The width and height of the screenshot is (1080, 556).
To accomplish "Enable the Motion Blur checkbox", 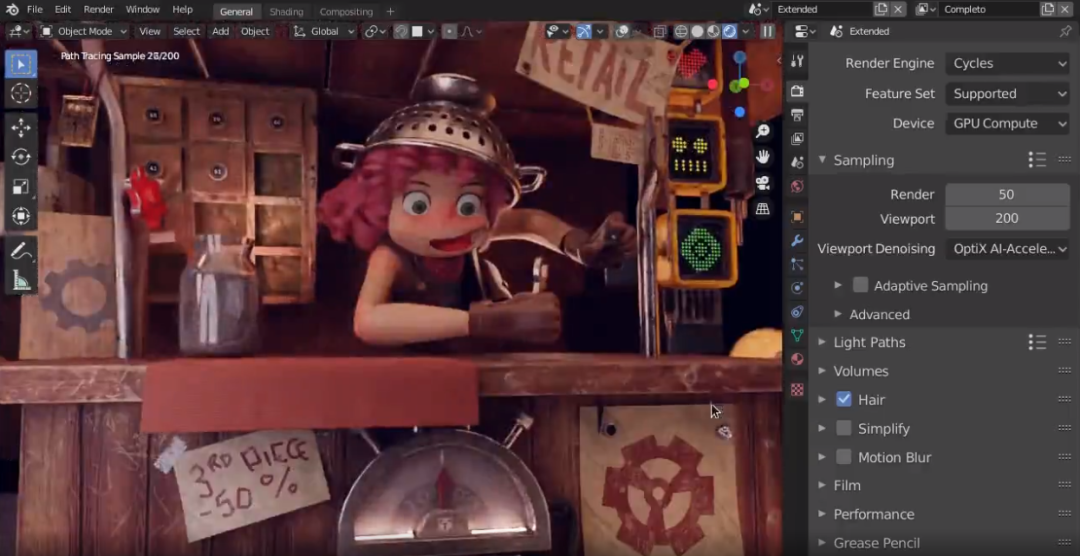I will (844, 457).
